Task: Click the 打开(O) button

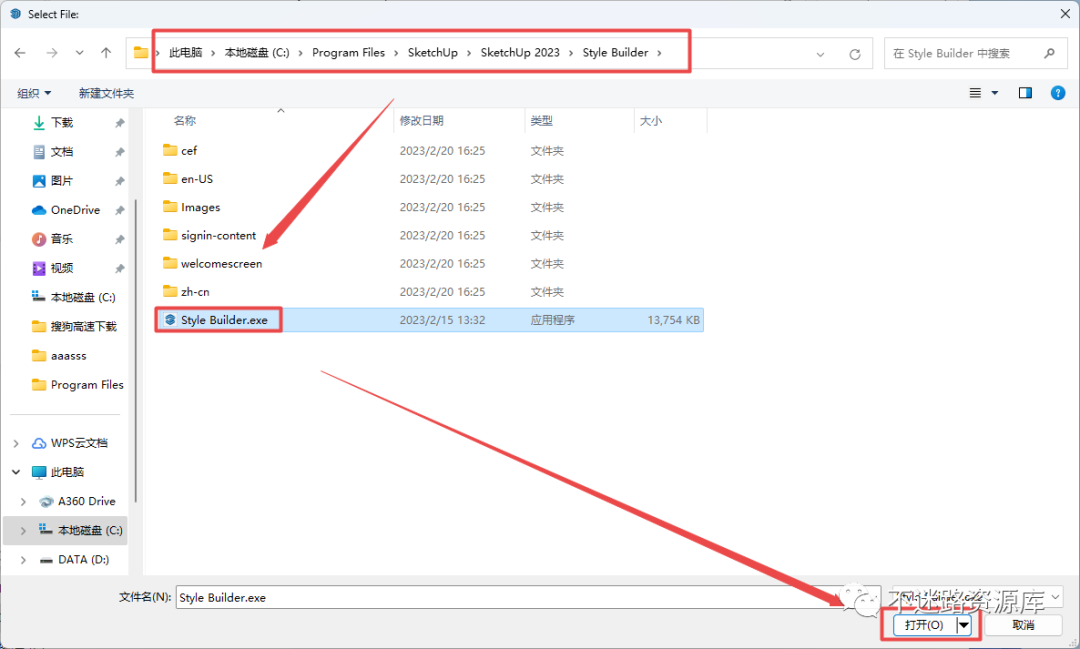Action: [924, 625]
